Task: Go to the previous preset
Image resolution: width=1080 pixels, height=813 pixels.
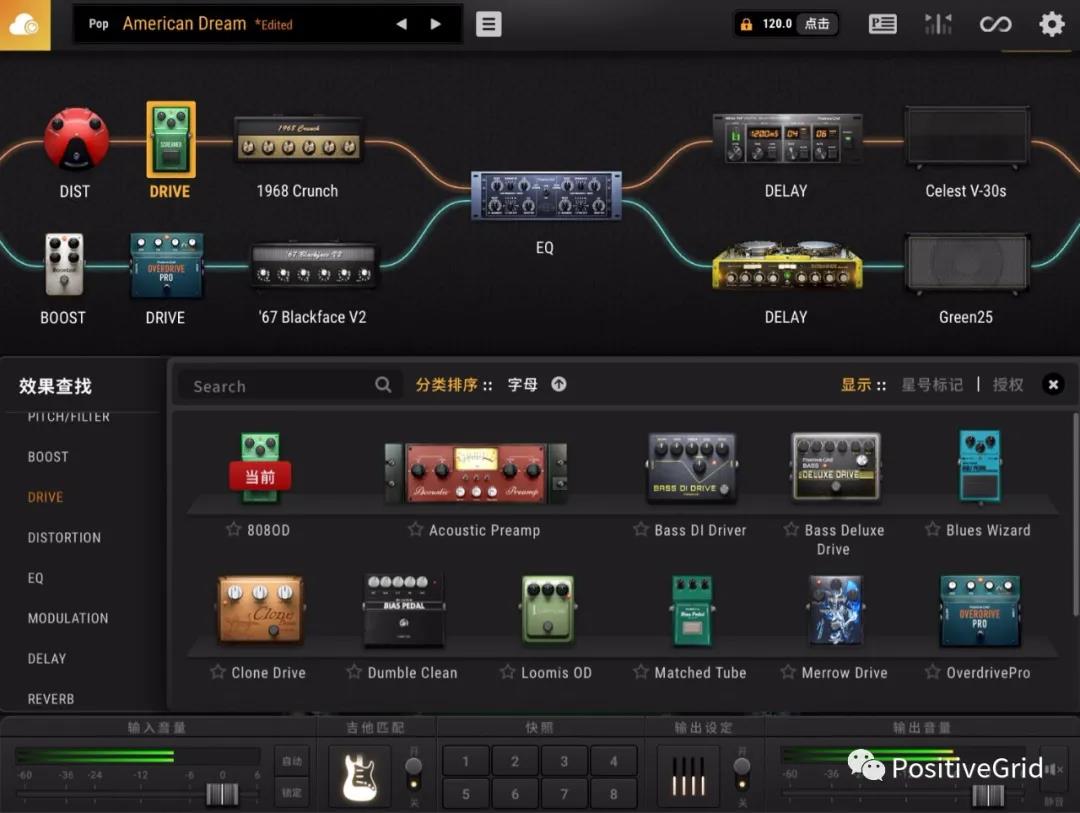Action: pos(402,24)
